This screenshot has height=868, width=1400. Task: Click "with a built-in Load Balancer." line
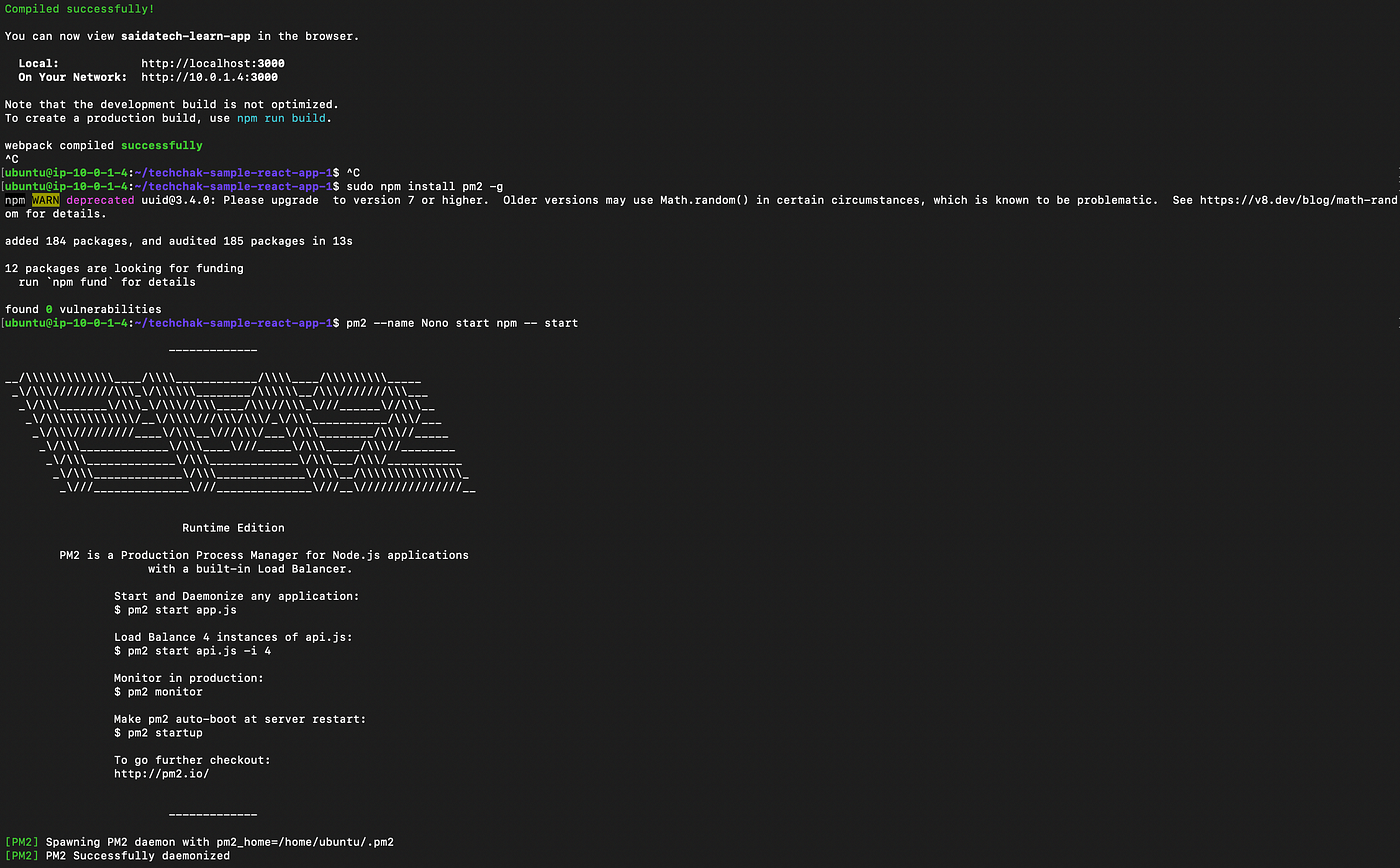coord(250,569)
